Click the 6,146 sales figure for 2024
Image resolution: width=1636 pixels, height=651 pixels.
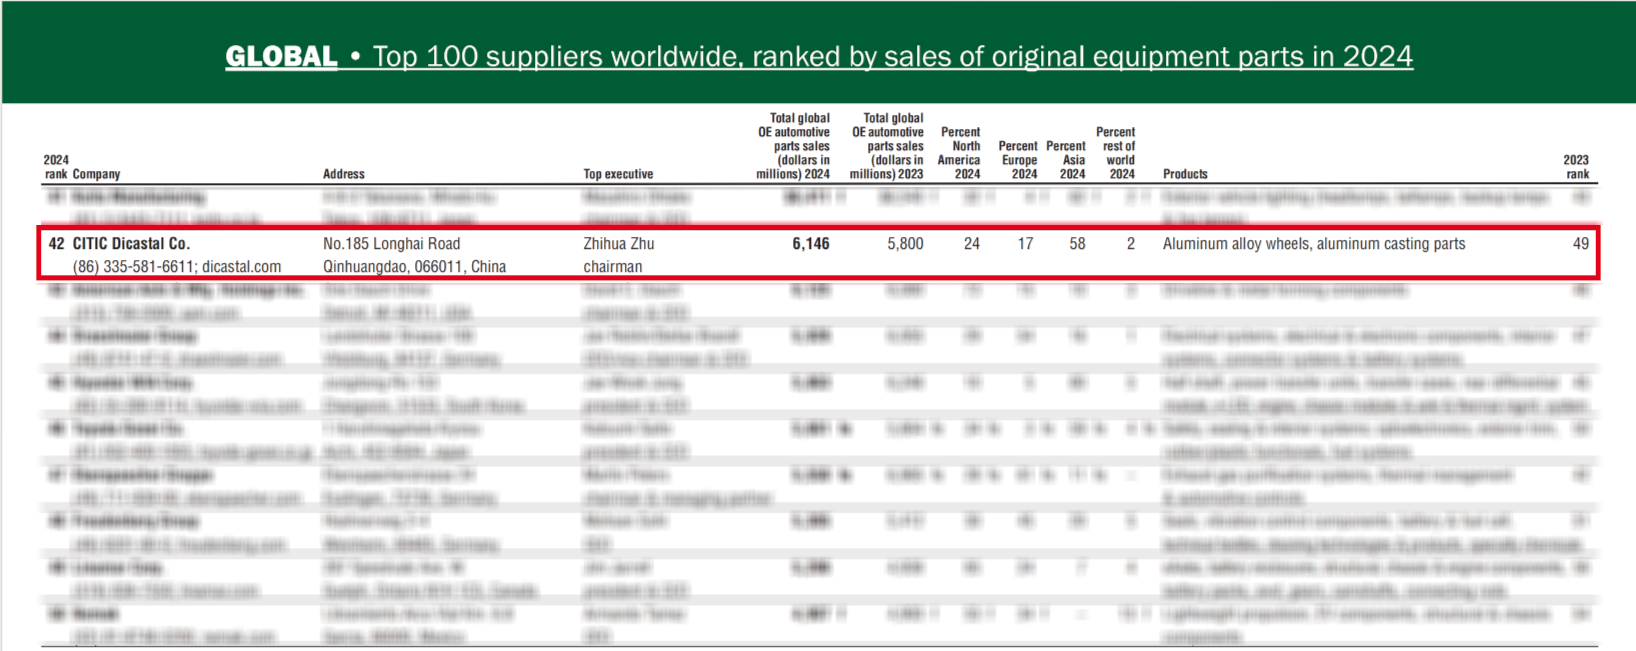(x=810, y=244)
